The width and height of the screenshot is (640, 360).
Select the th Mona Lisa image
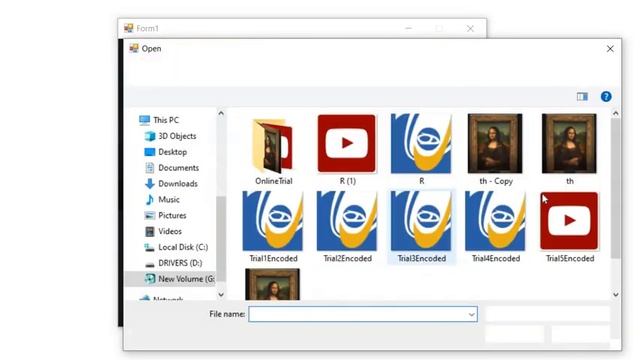[x=569, y=143]
